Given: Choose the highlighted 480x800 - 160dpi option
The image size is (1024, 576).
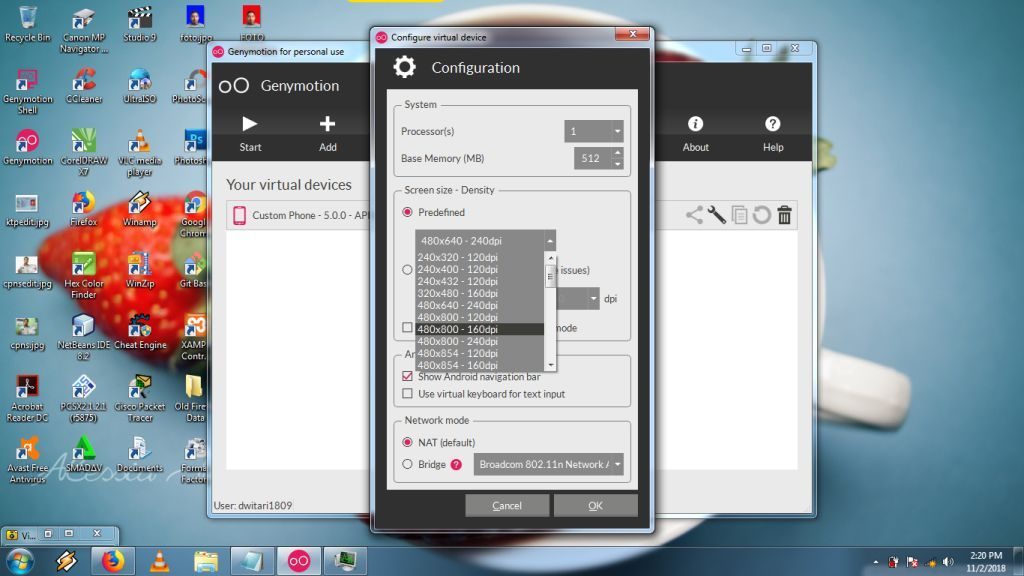Looking at the screenshot, I should pos(479,329).
